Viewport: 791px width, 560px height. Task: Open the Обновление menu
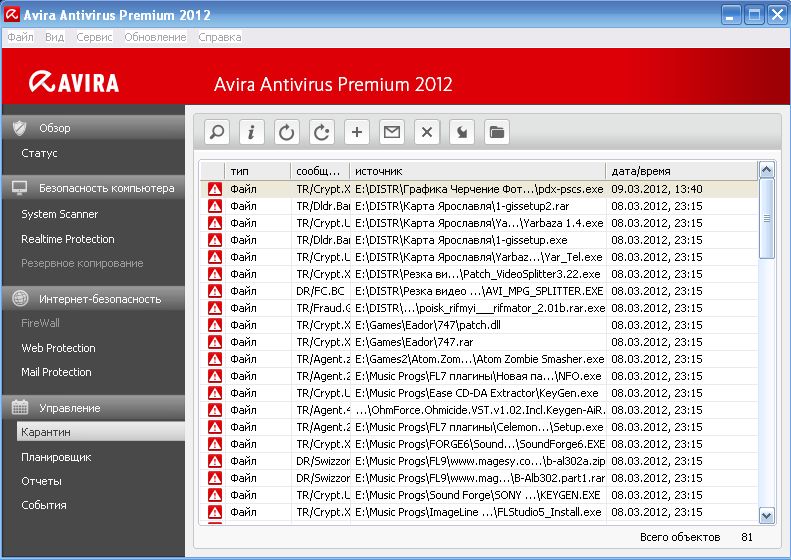tap(155, 37)
